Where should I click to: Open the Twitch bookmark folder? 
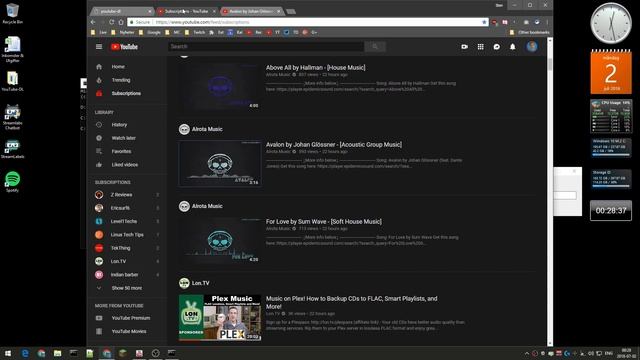pyautogui.click(x=195, y=32)
